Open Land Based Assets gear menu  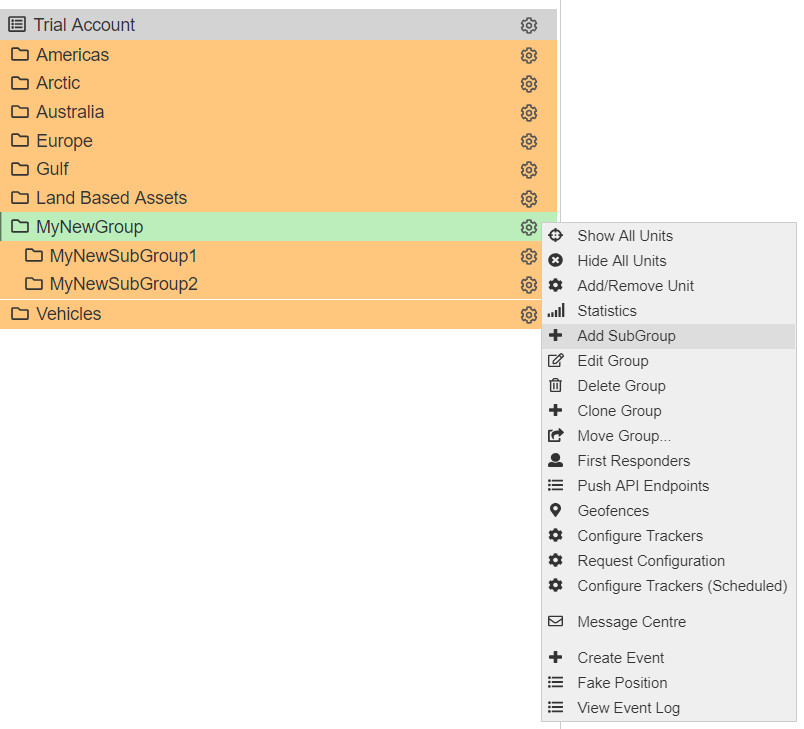click(529, 199)
